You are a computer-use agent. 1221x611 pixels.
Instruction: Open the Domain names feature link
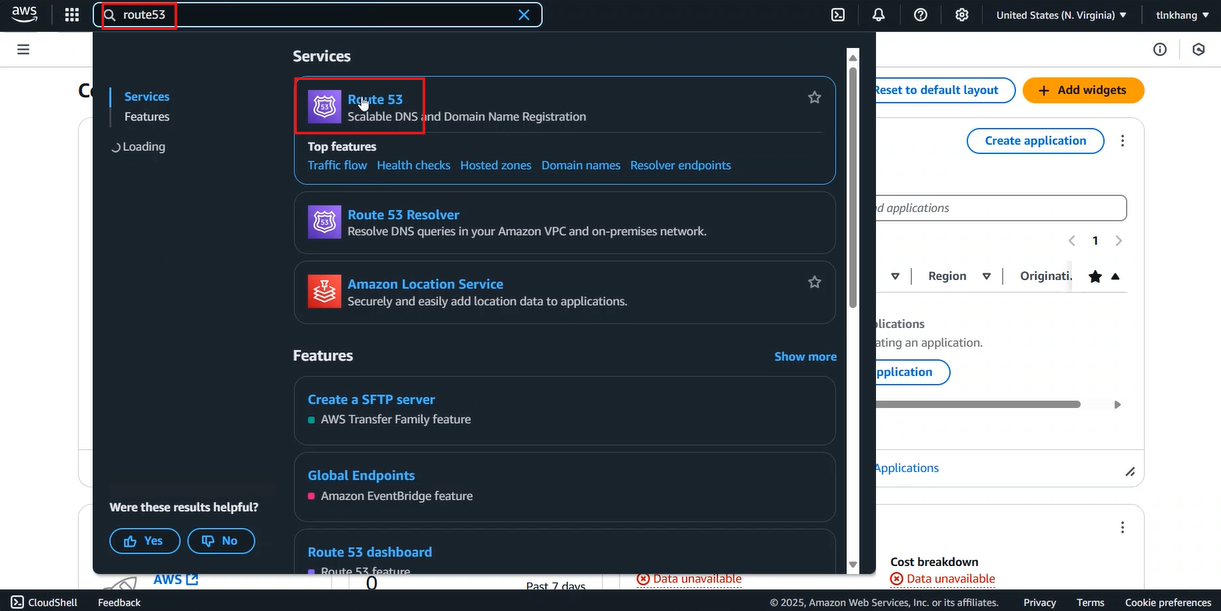(x=581, y=165)
